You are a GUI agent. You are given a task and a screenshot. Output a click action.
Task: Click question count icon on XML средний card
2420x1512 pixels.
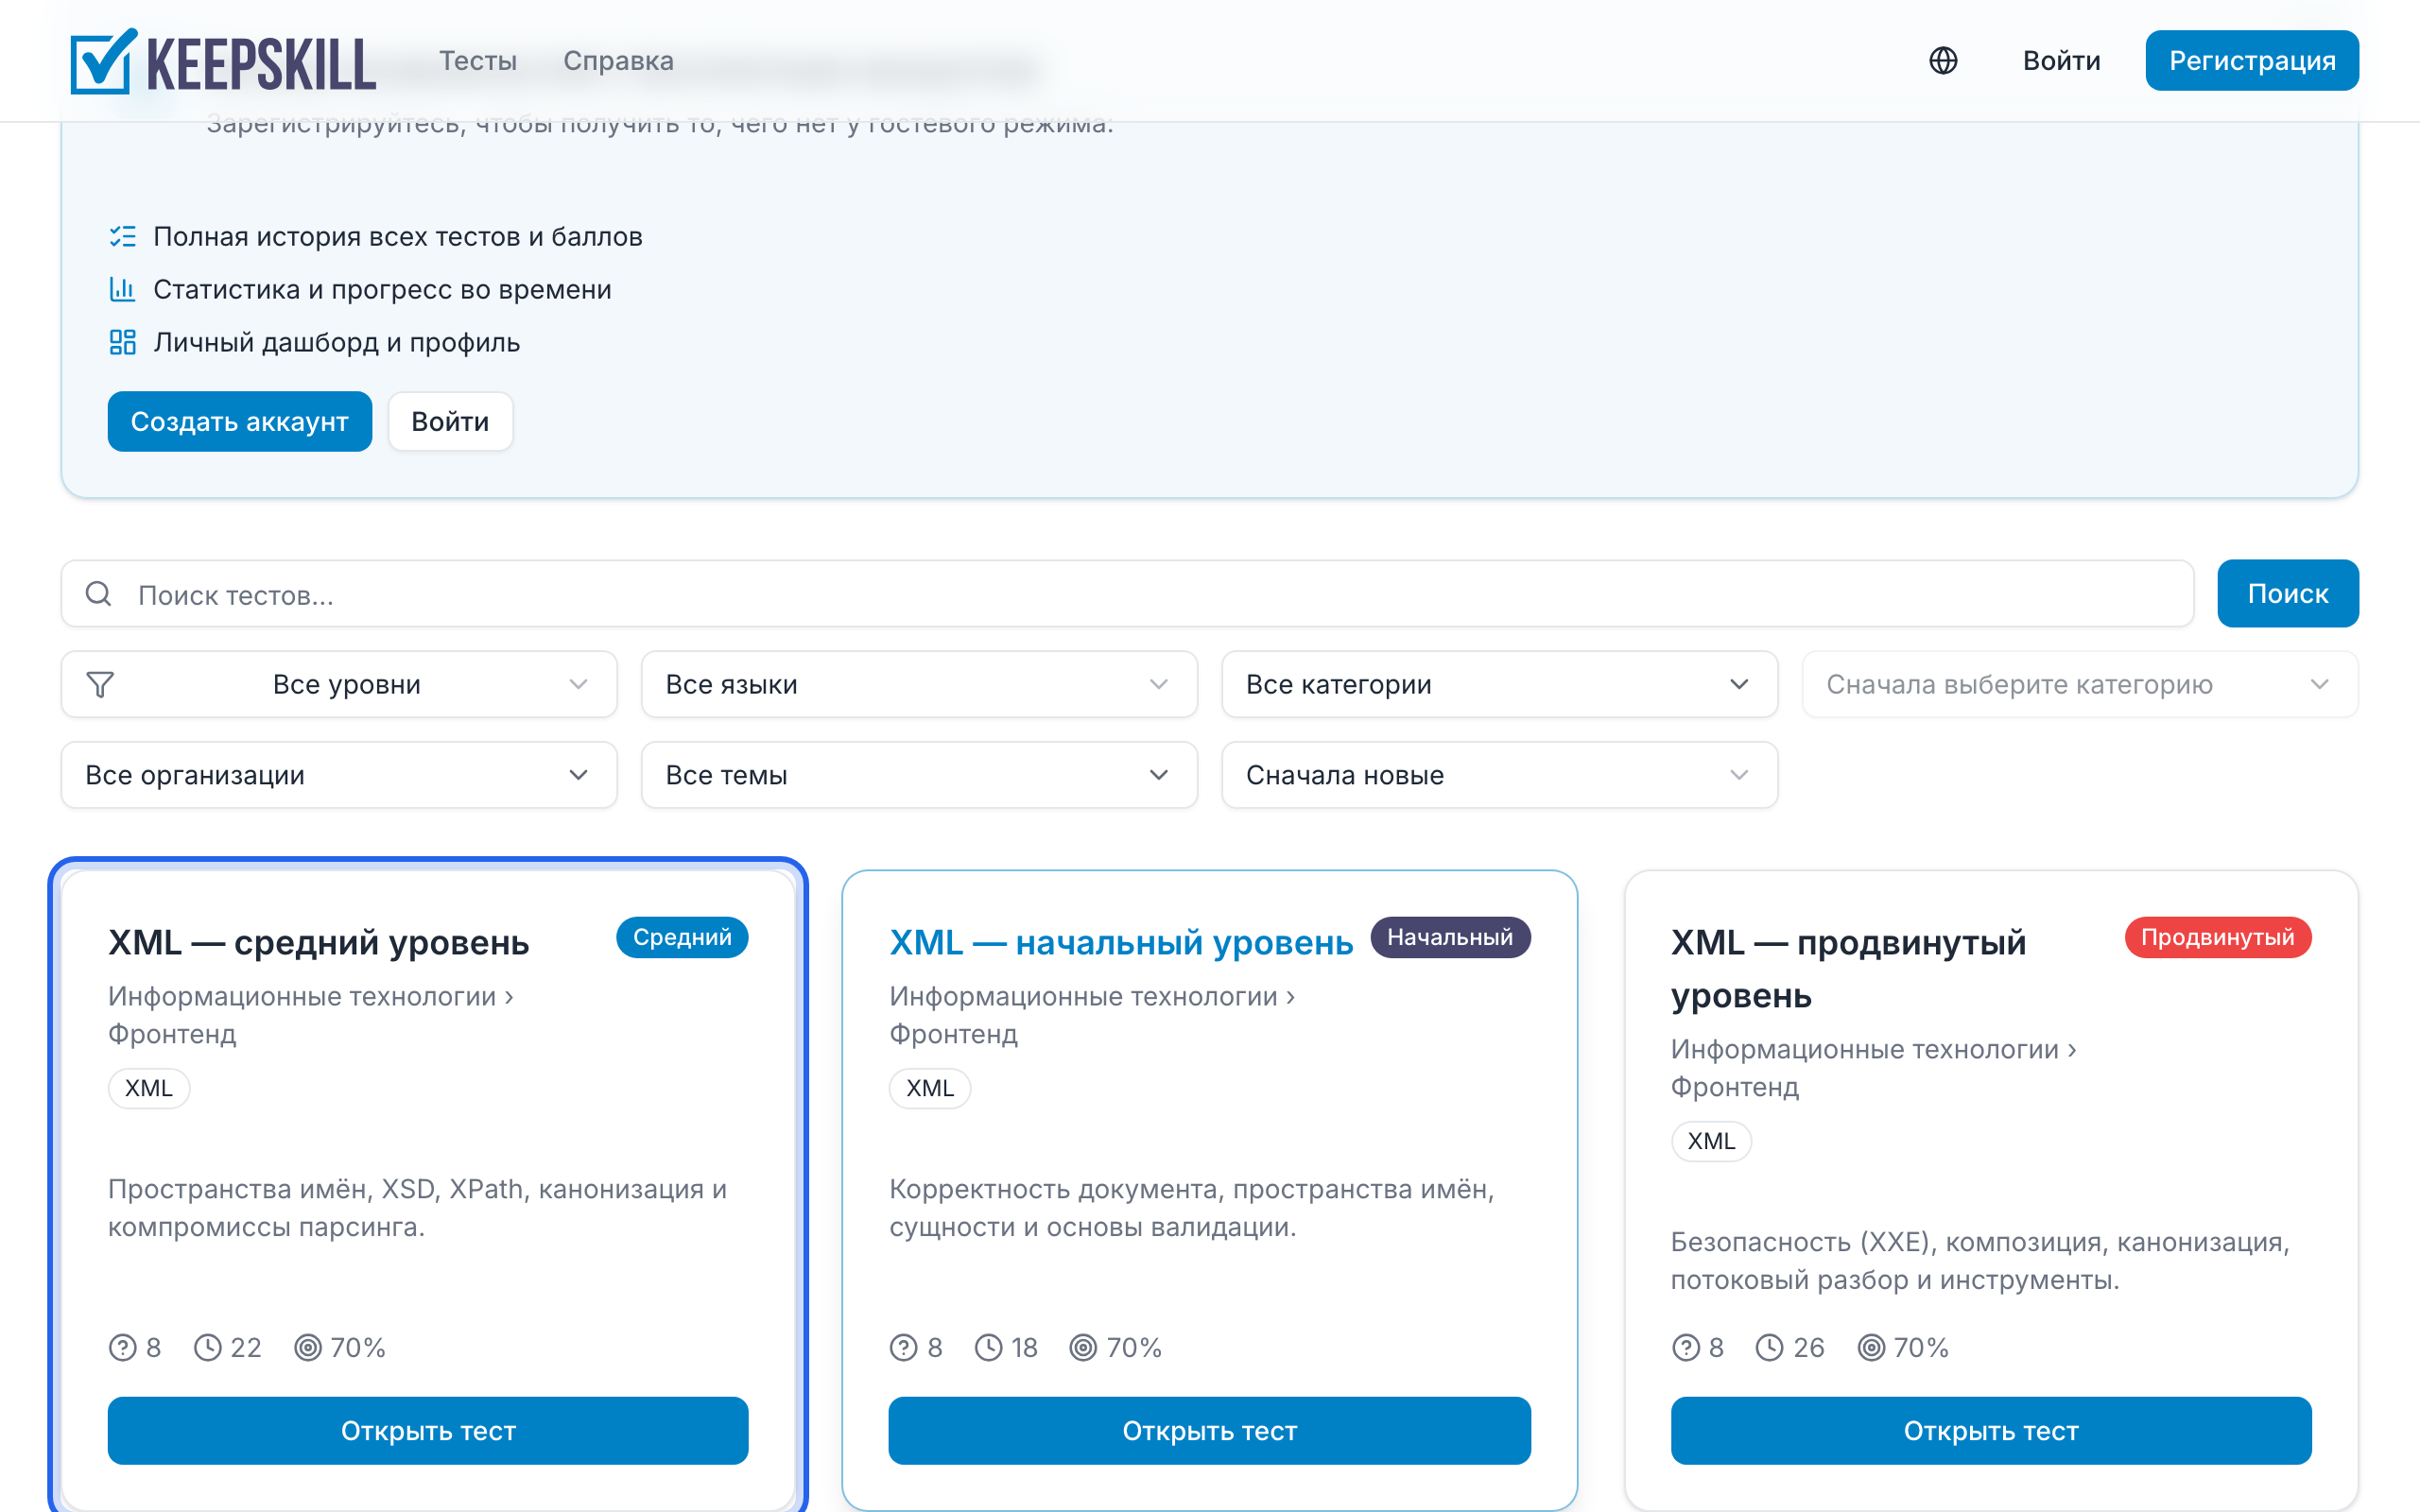tap(122, 1348)
